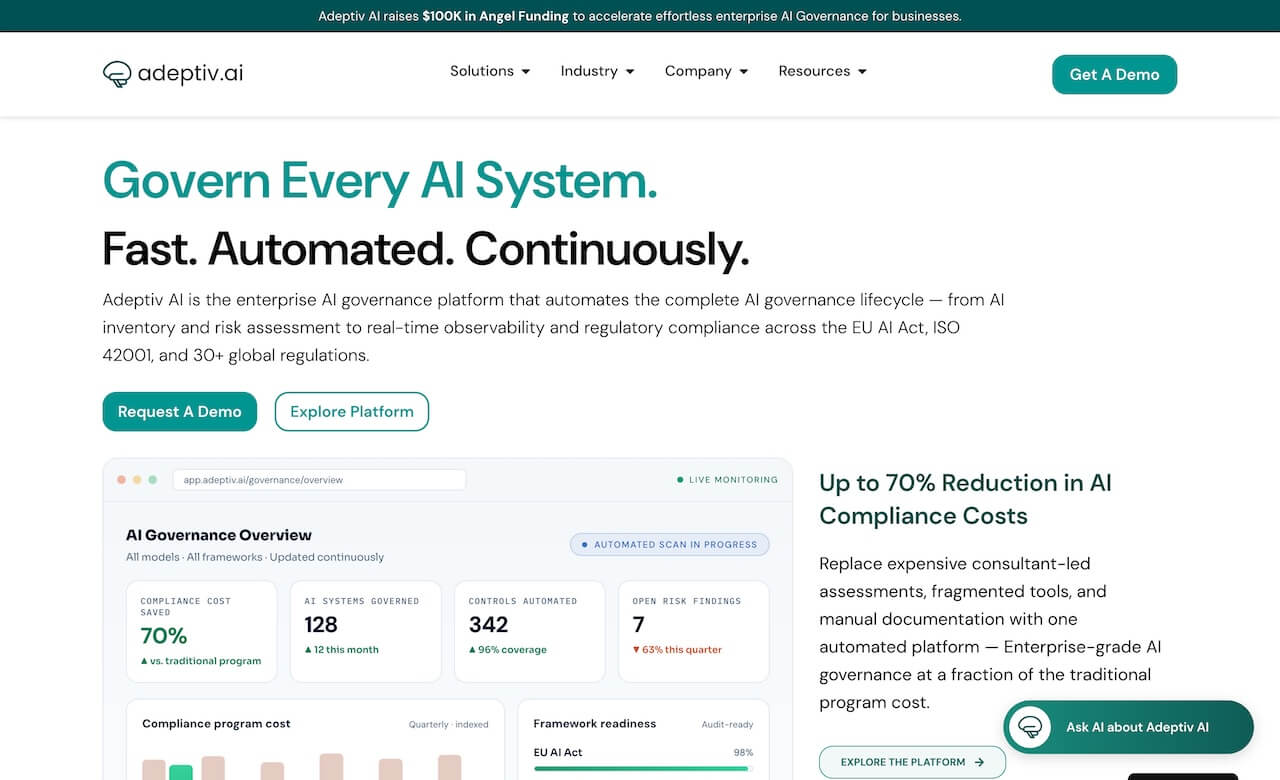Click the red mock window control dot

click(121, 480)
